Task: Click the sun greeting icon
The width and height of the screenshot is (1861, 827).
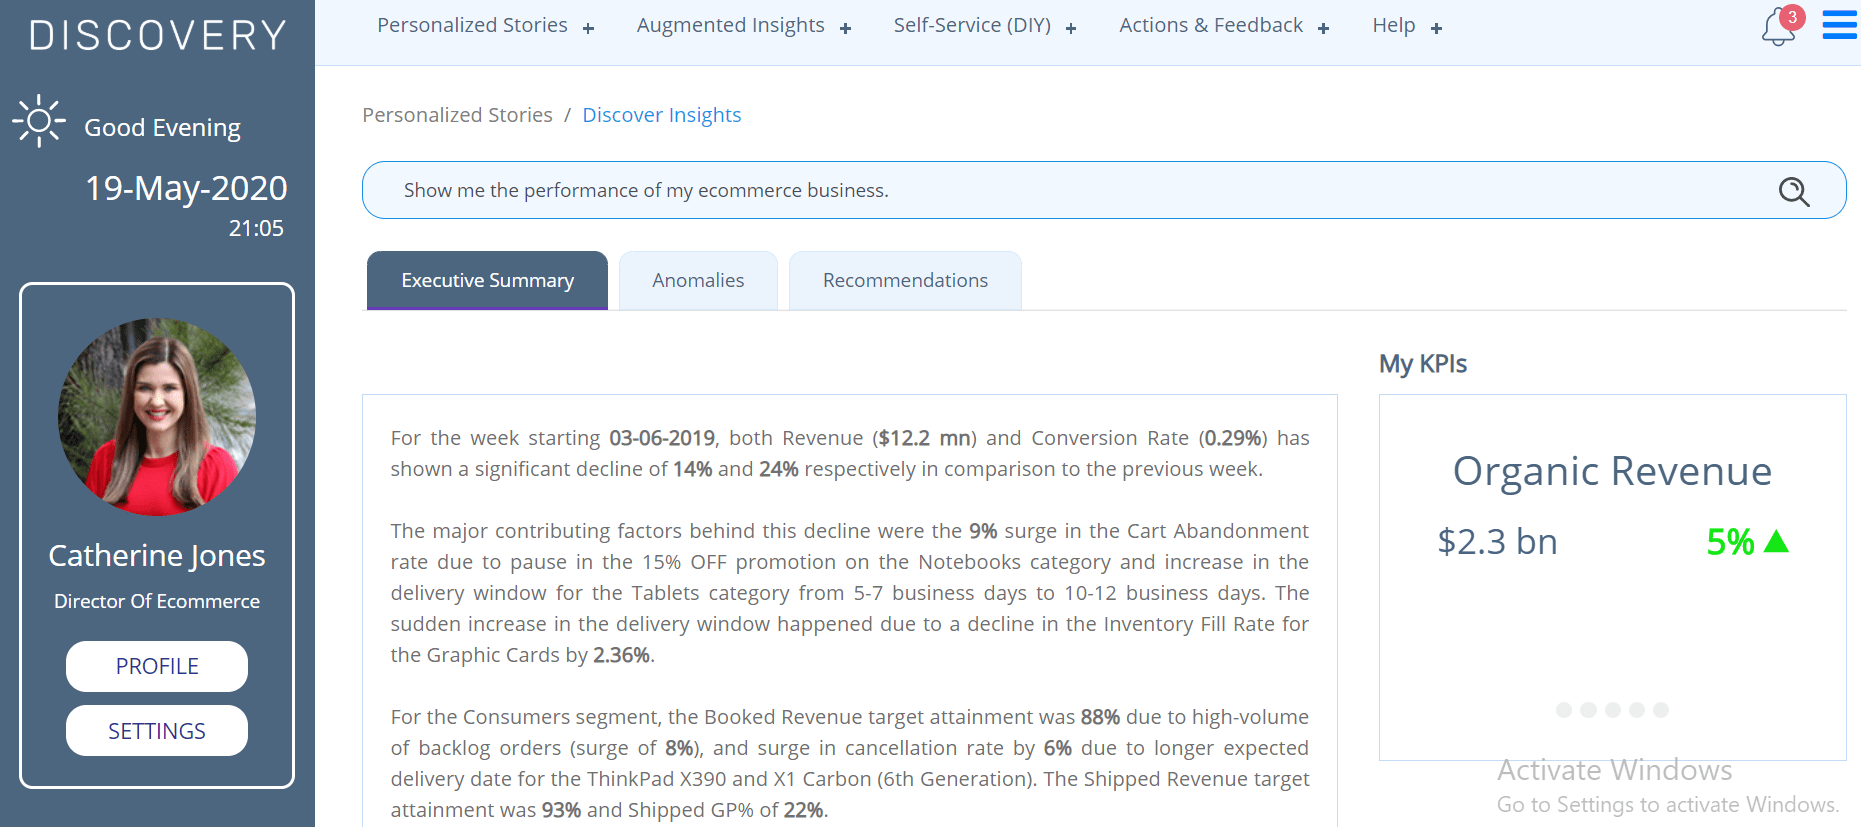Action: [x=39, y=122]
